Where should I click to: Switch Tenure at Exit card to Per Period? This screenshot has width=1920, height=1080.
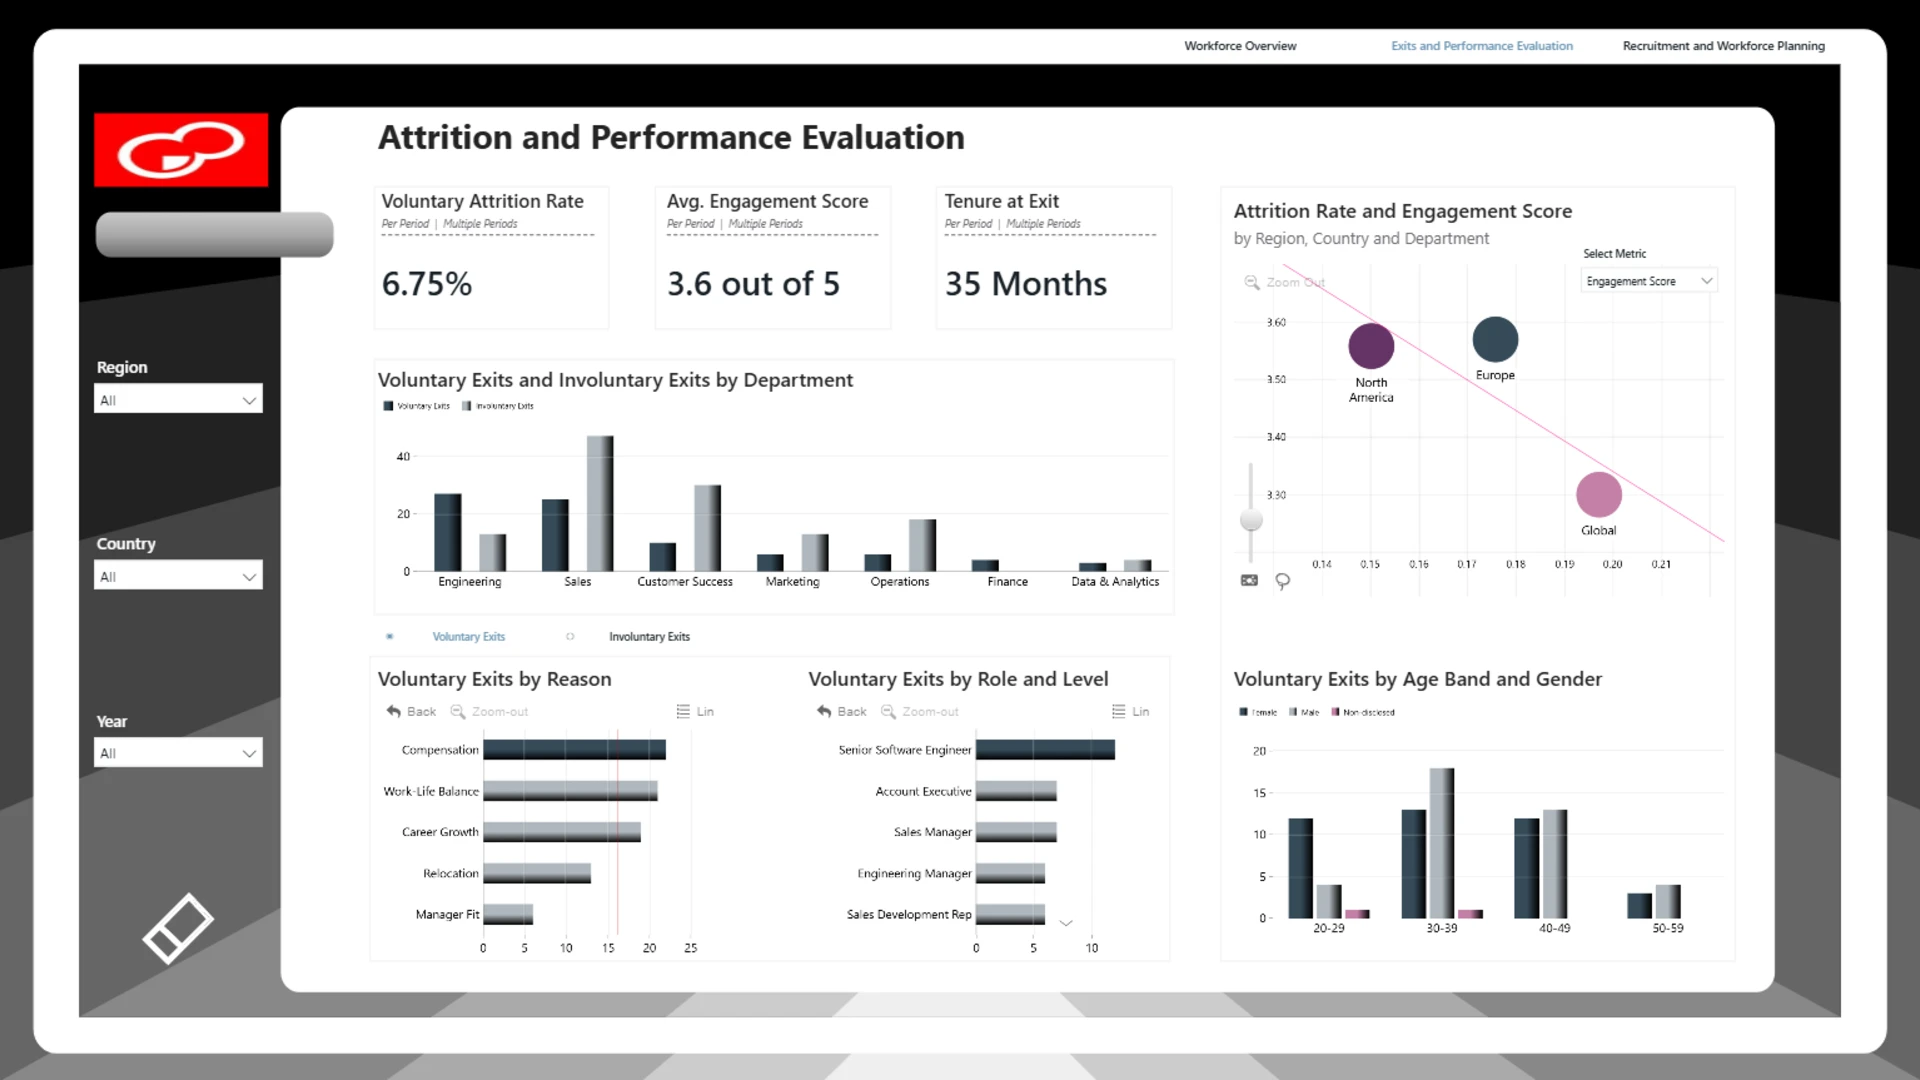968,224
